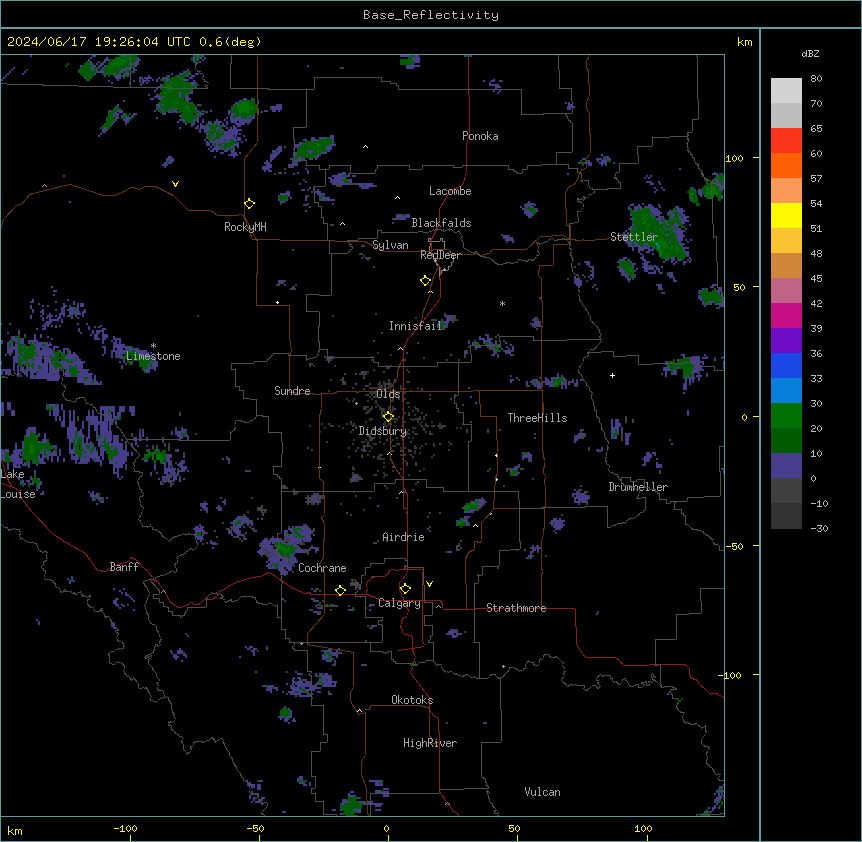This screenshot has width=862, height=842.
Task: Click the ThreeHills label
Action: pos(537,418)
